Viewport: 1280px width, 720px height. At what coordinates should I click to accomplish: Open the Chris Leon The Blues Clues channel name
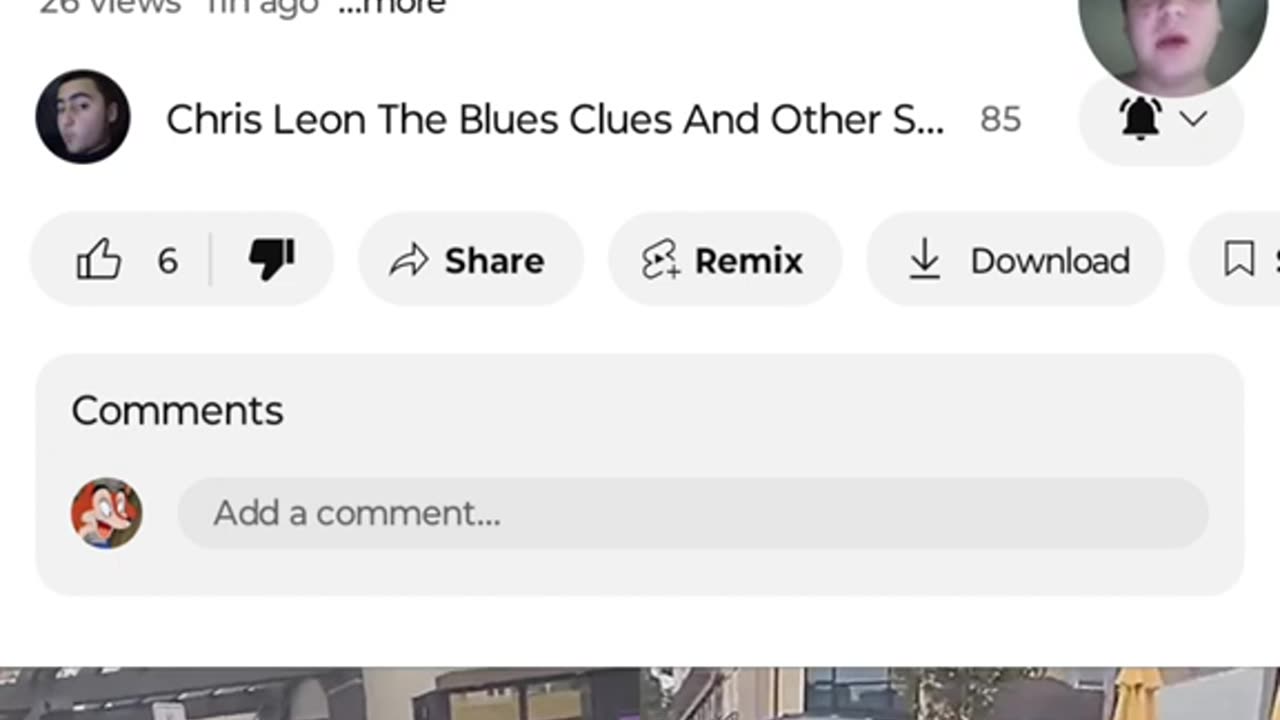point(554,120)
